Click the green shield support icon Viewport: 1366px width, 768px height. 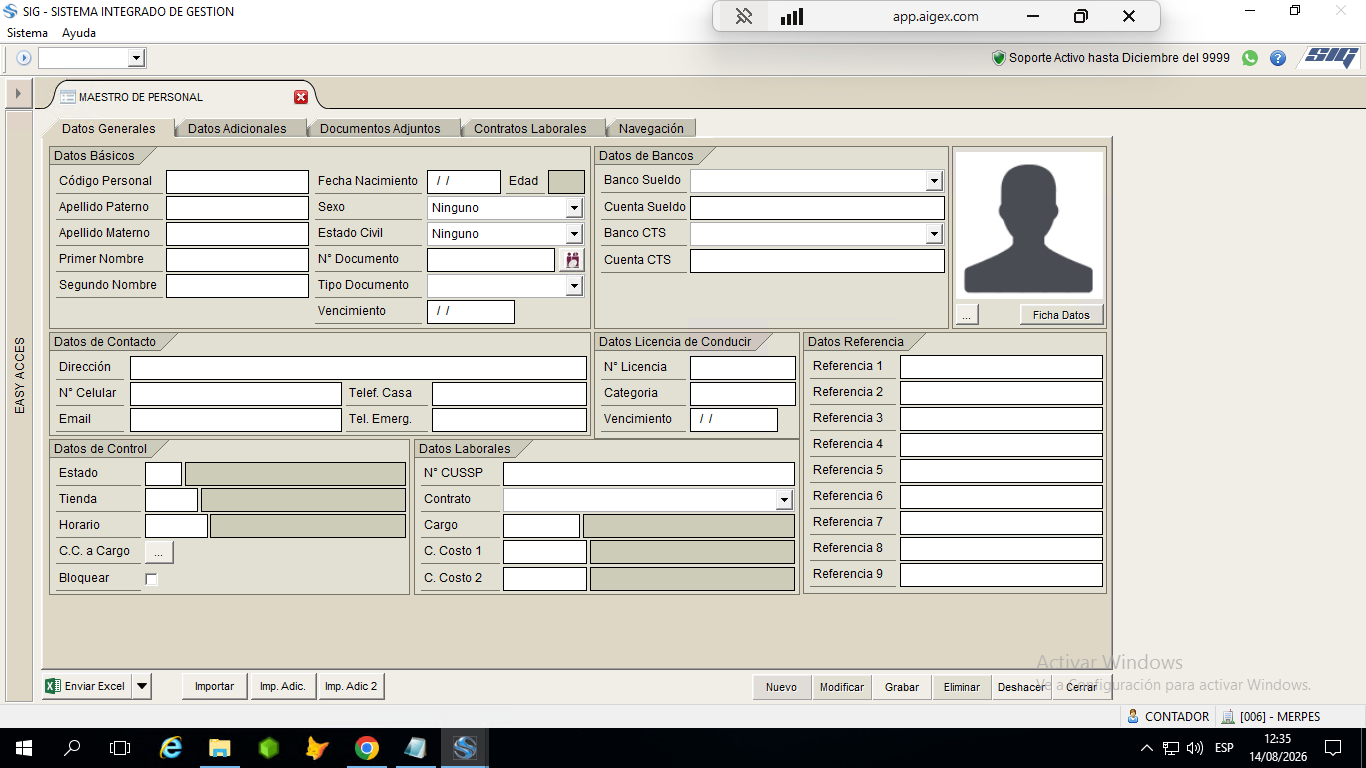[x=998, y=58]
